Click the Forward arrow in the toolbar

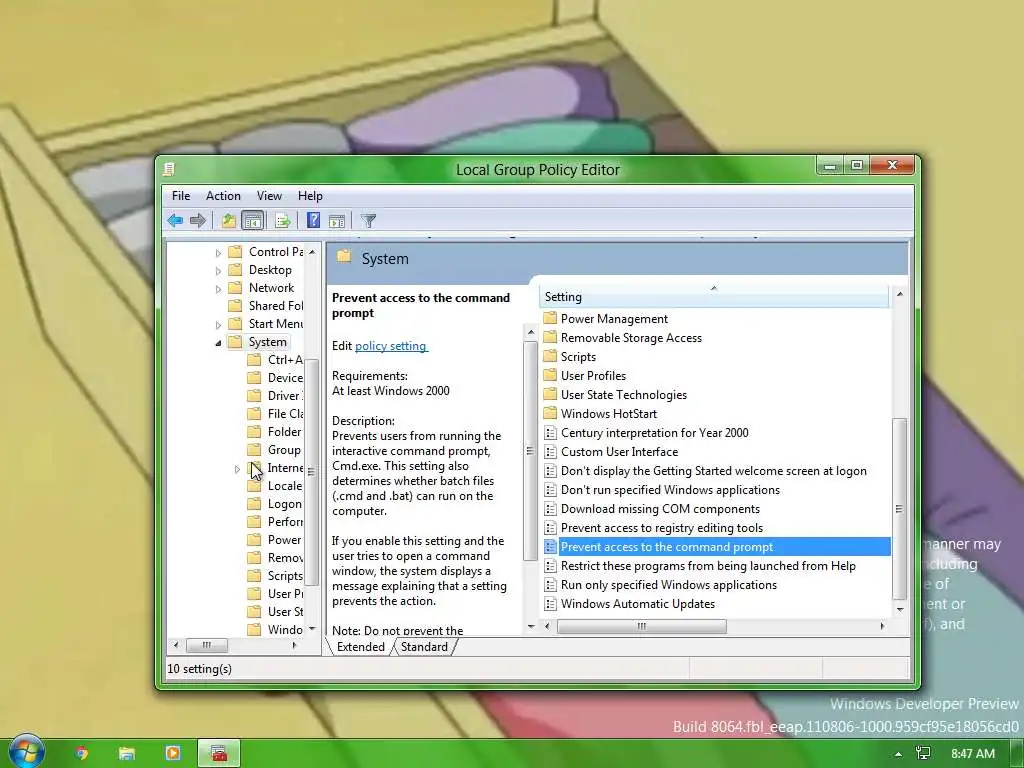coord(197,221)
